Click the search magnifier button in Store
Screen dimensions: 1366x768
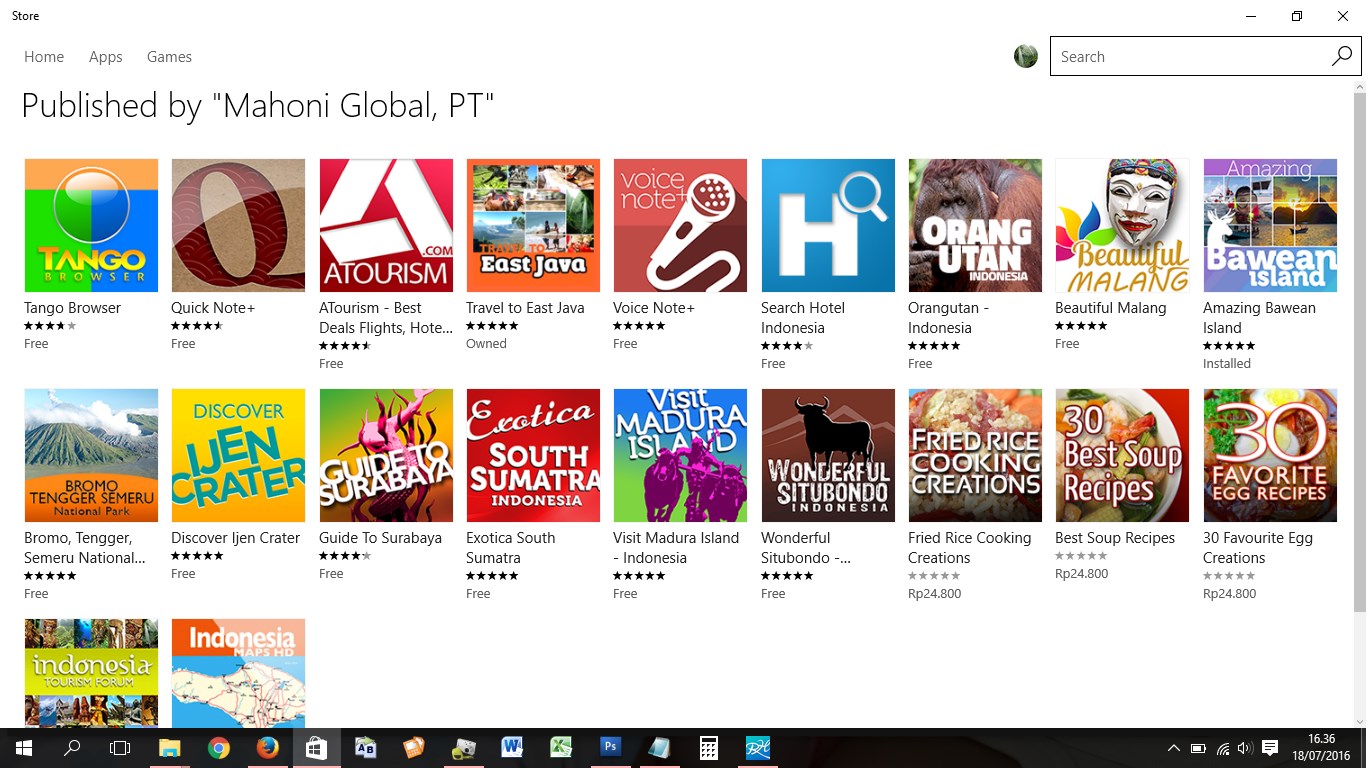(1341, 57)
